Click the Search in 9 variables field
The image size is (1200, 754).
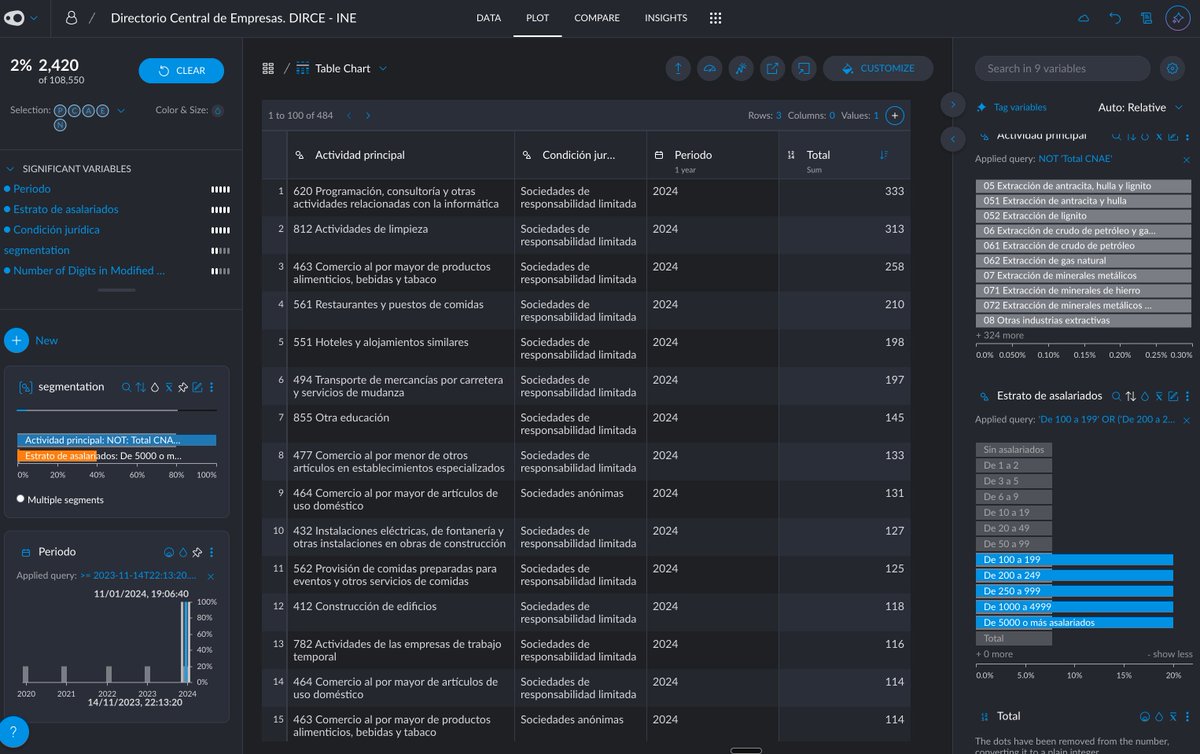(x=1063, y=68)
